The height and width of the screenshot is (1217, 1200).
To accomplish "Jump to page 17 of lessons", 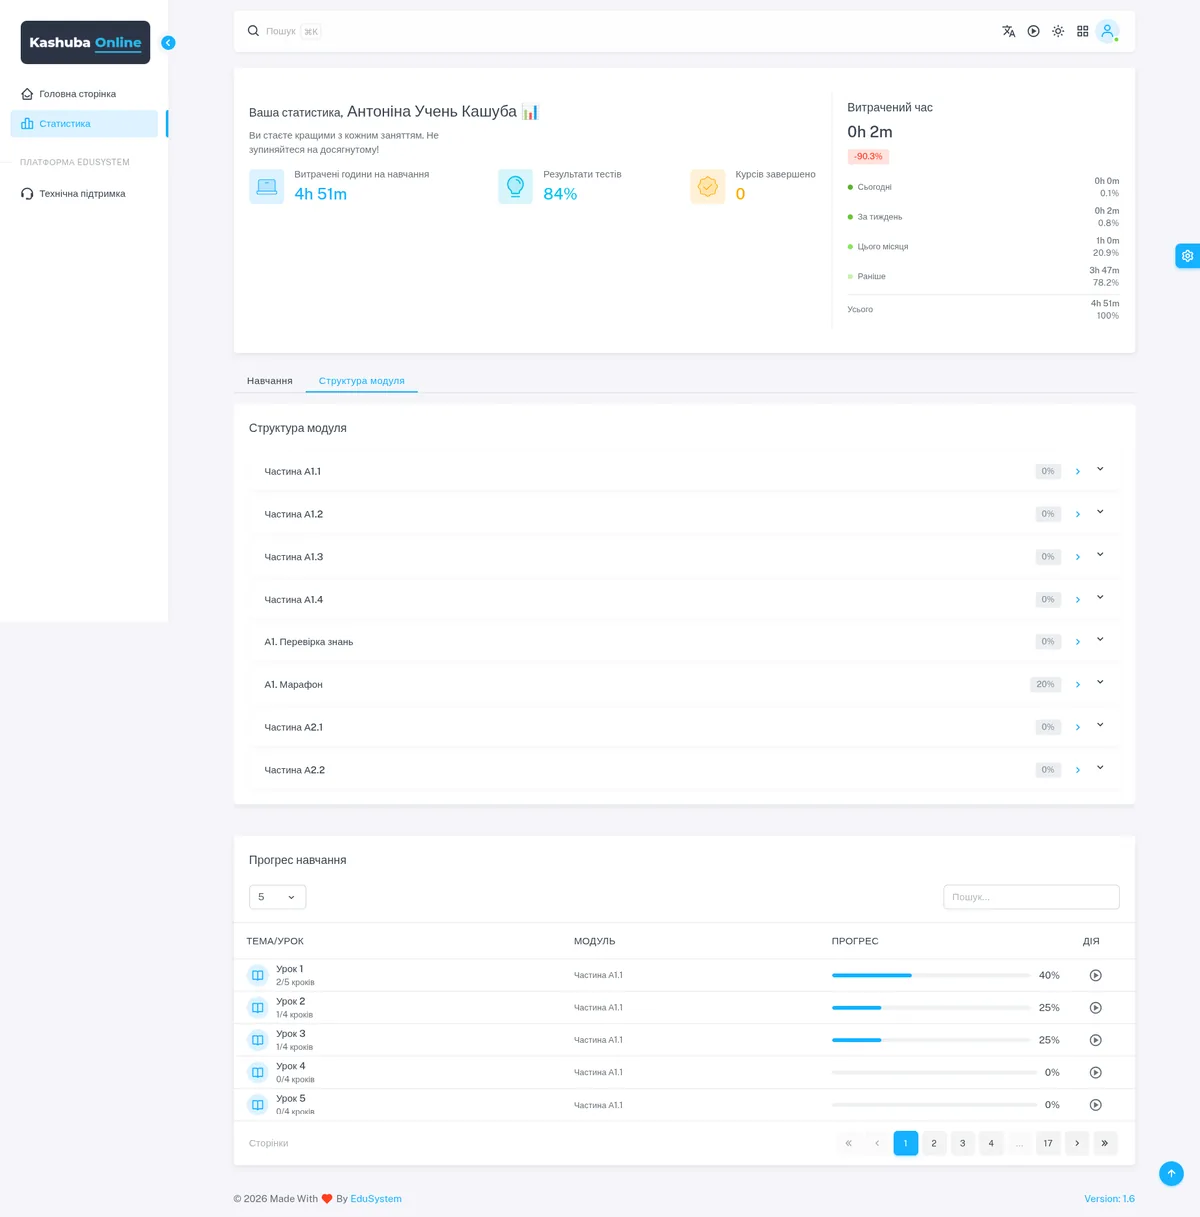I will click(x=1048, y=1143).
